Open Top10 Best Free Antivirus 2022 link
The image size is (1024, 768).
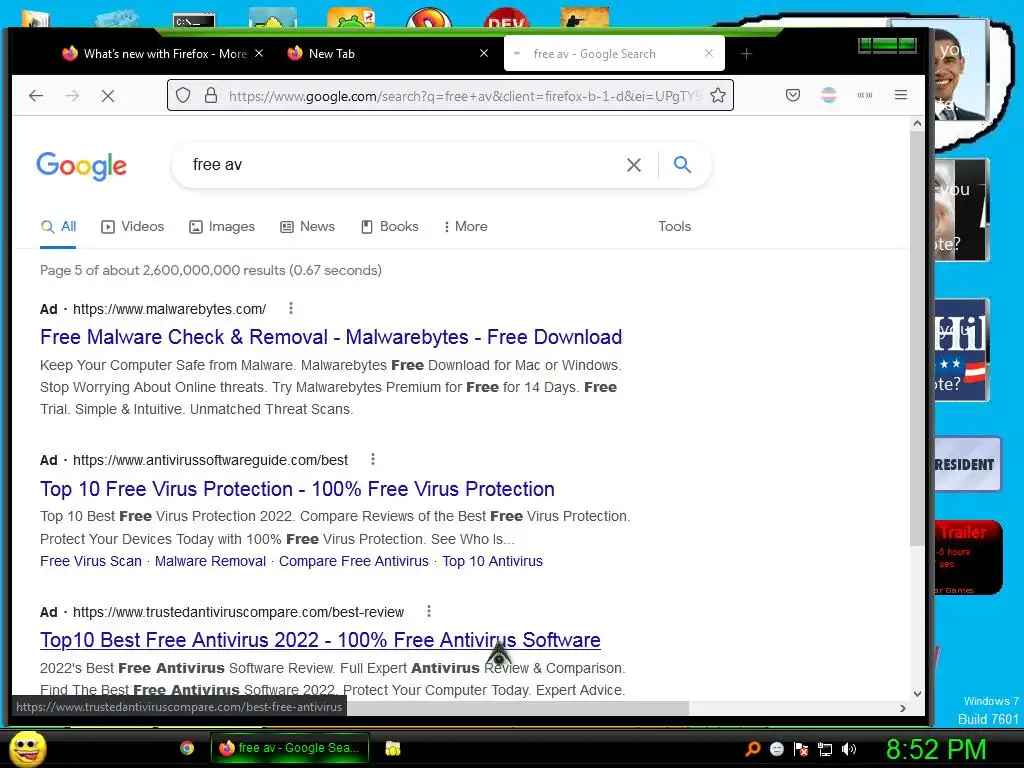pyautogui.click(x=320, y=640)
